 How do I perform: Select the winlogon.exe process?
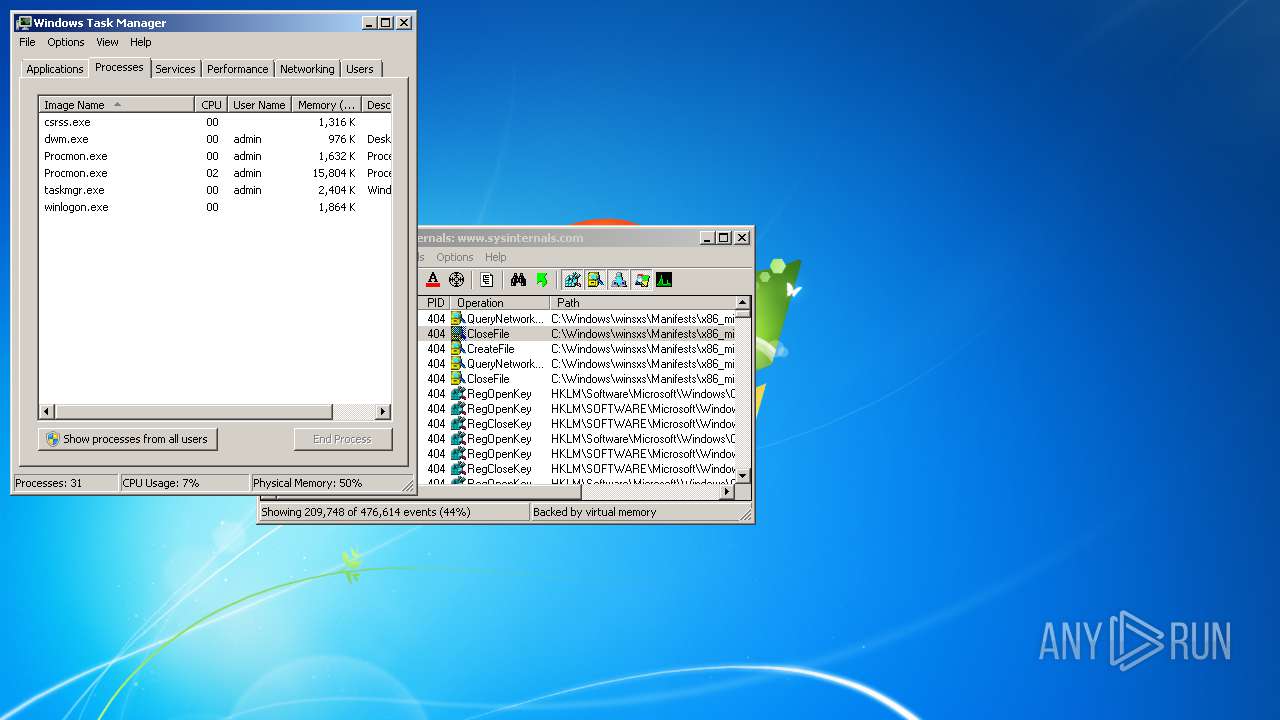(x=215, y=207)
